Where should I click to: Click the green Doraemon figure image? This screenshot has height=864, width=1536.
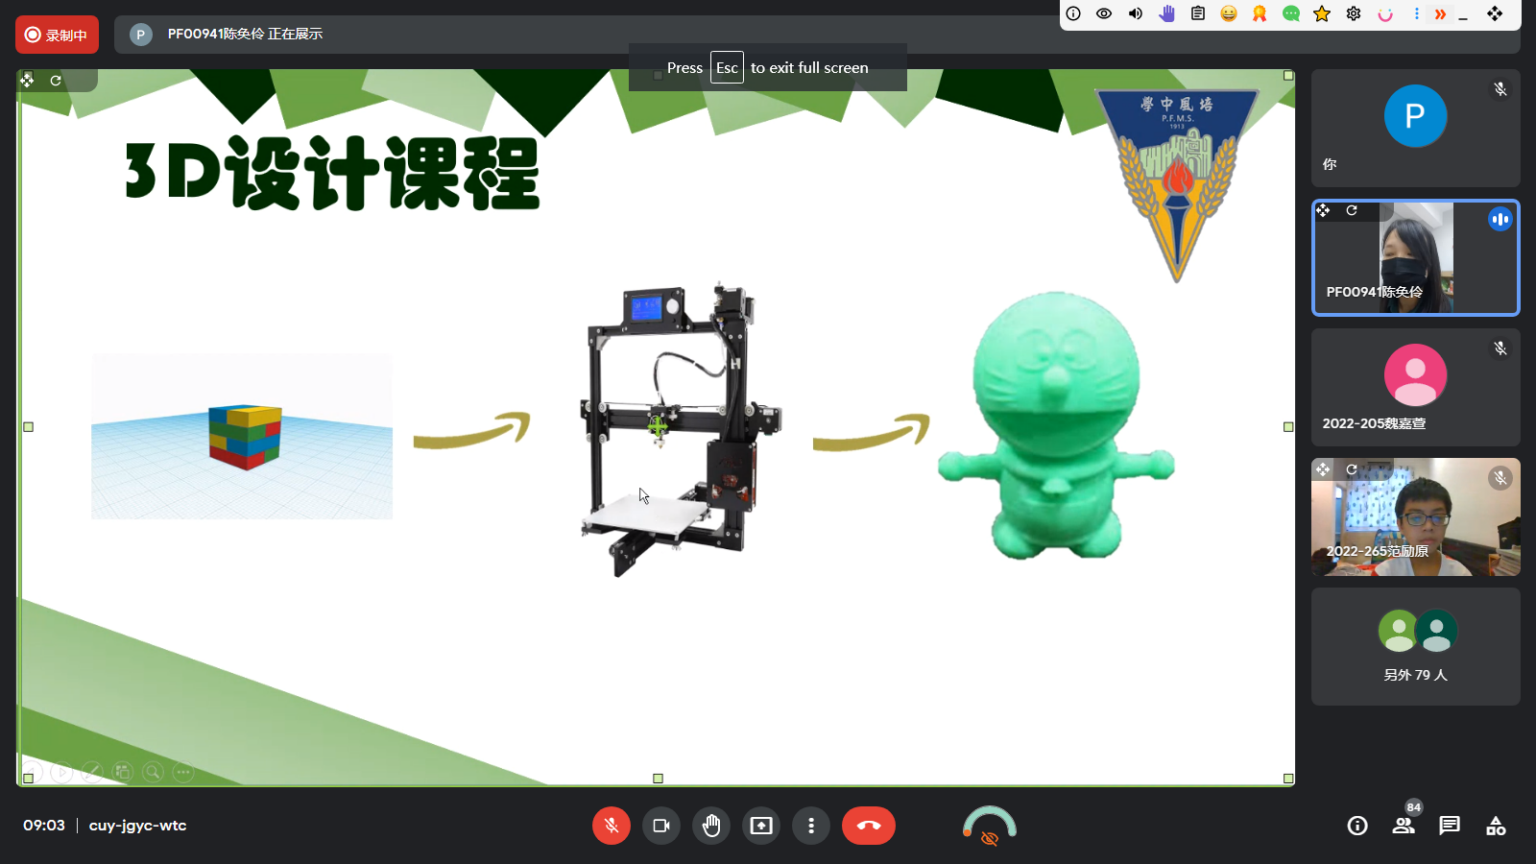click(x=1056, y=426)
